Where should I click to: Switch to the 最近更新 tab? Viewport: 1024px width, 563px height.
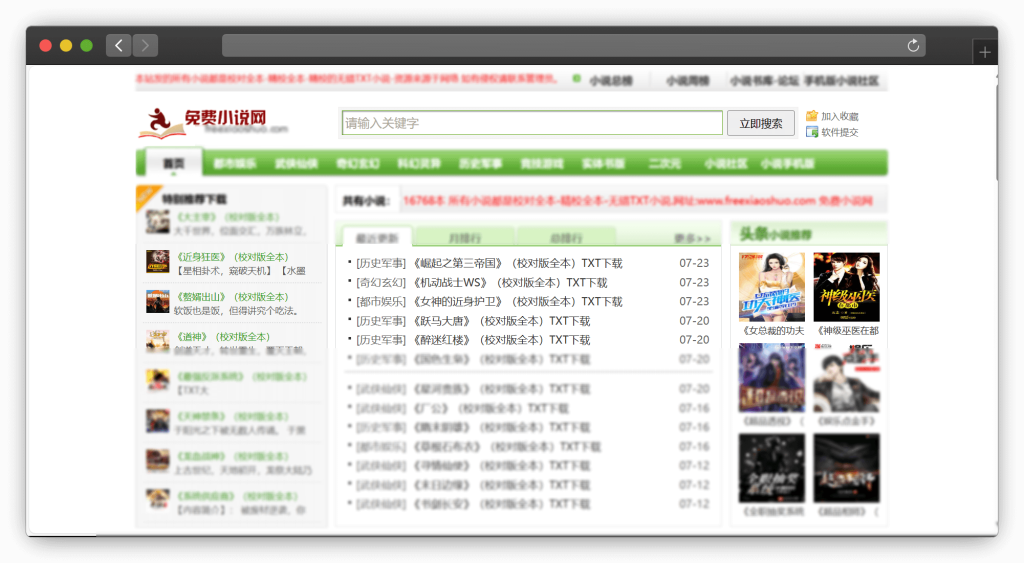coord(377,238)
